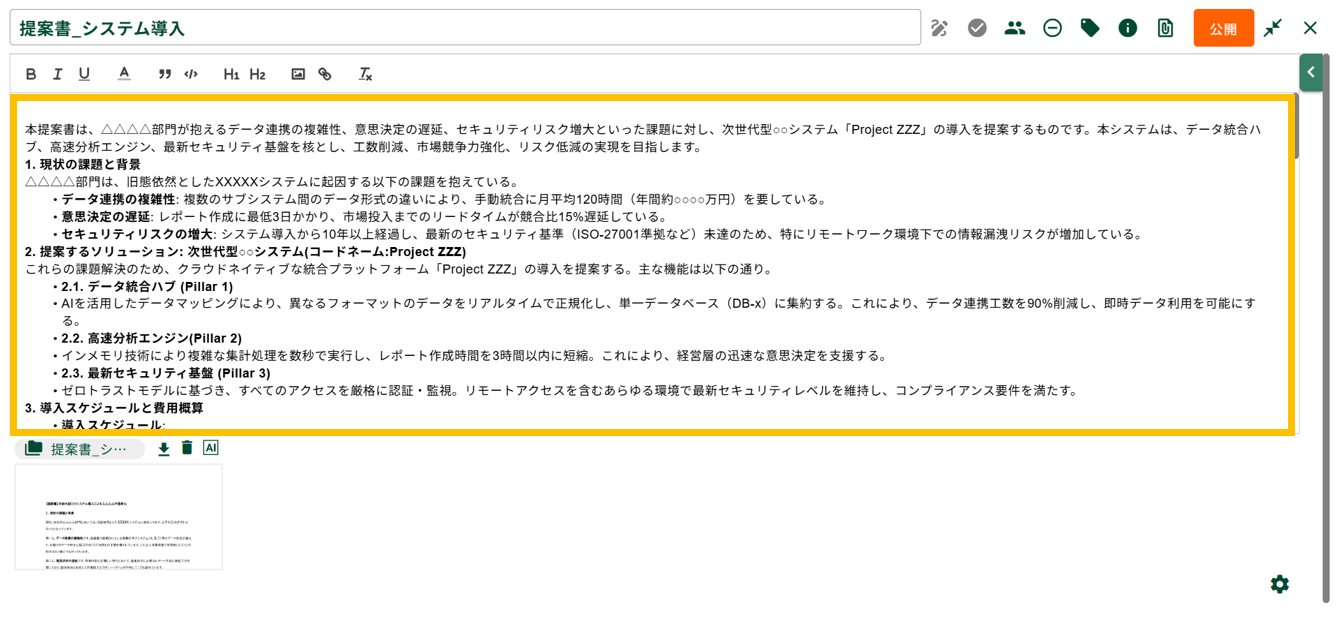Clear text formatting
Viewport: 1338px width, 634px height.
coord(365,74)
